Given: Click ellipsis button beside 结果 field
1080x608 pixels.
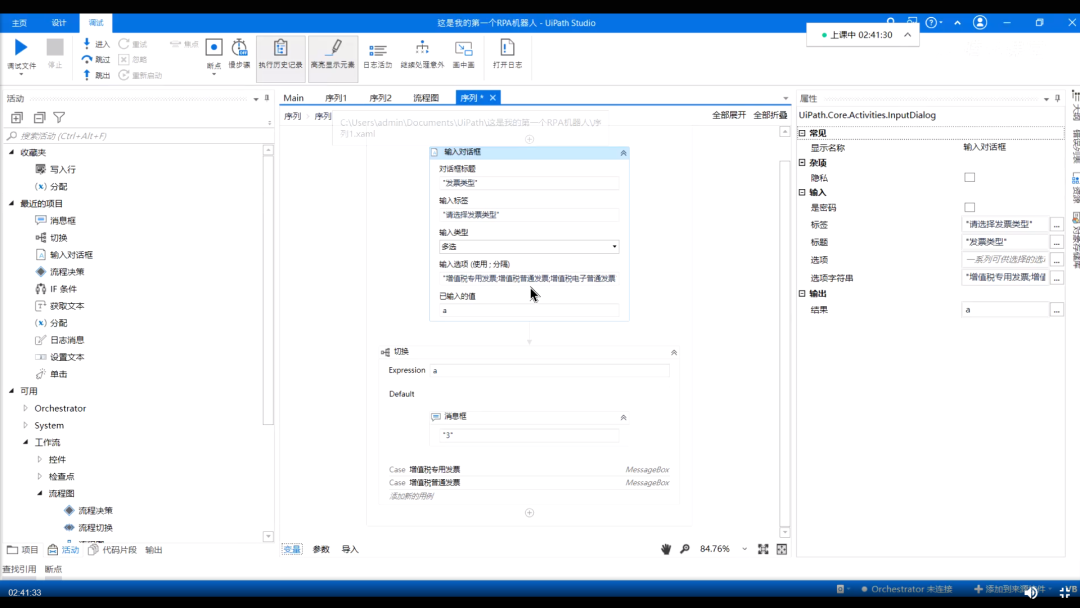Looking at the screenshot, I should 1056,310.
